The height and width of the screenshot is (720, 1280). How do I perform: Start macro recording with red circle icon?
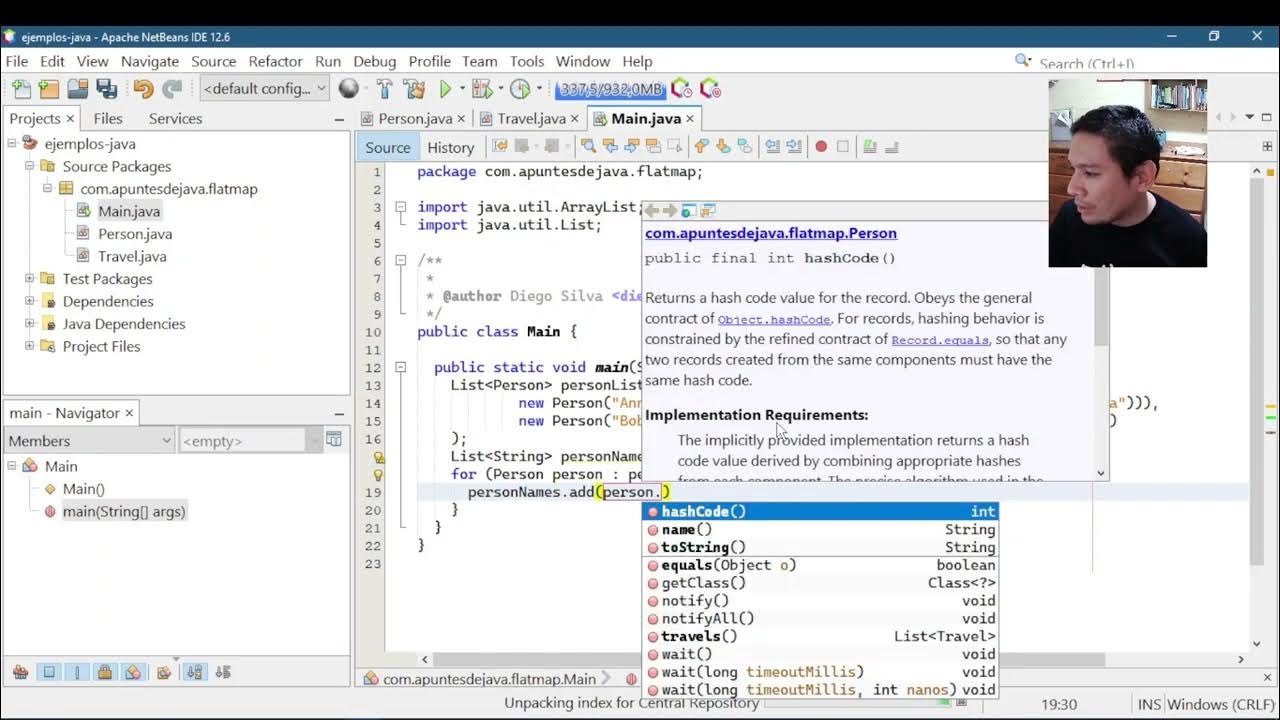coord(821,147)
